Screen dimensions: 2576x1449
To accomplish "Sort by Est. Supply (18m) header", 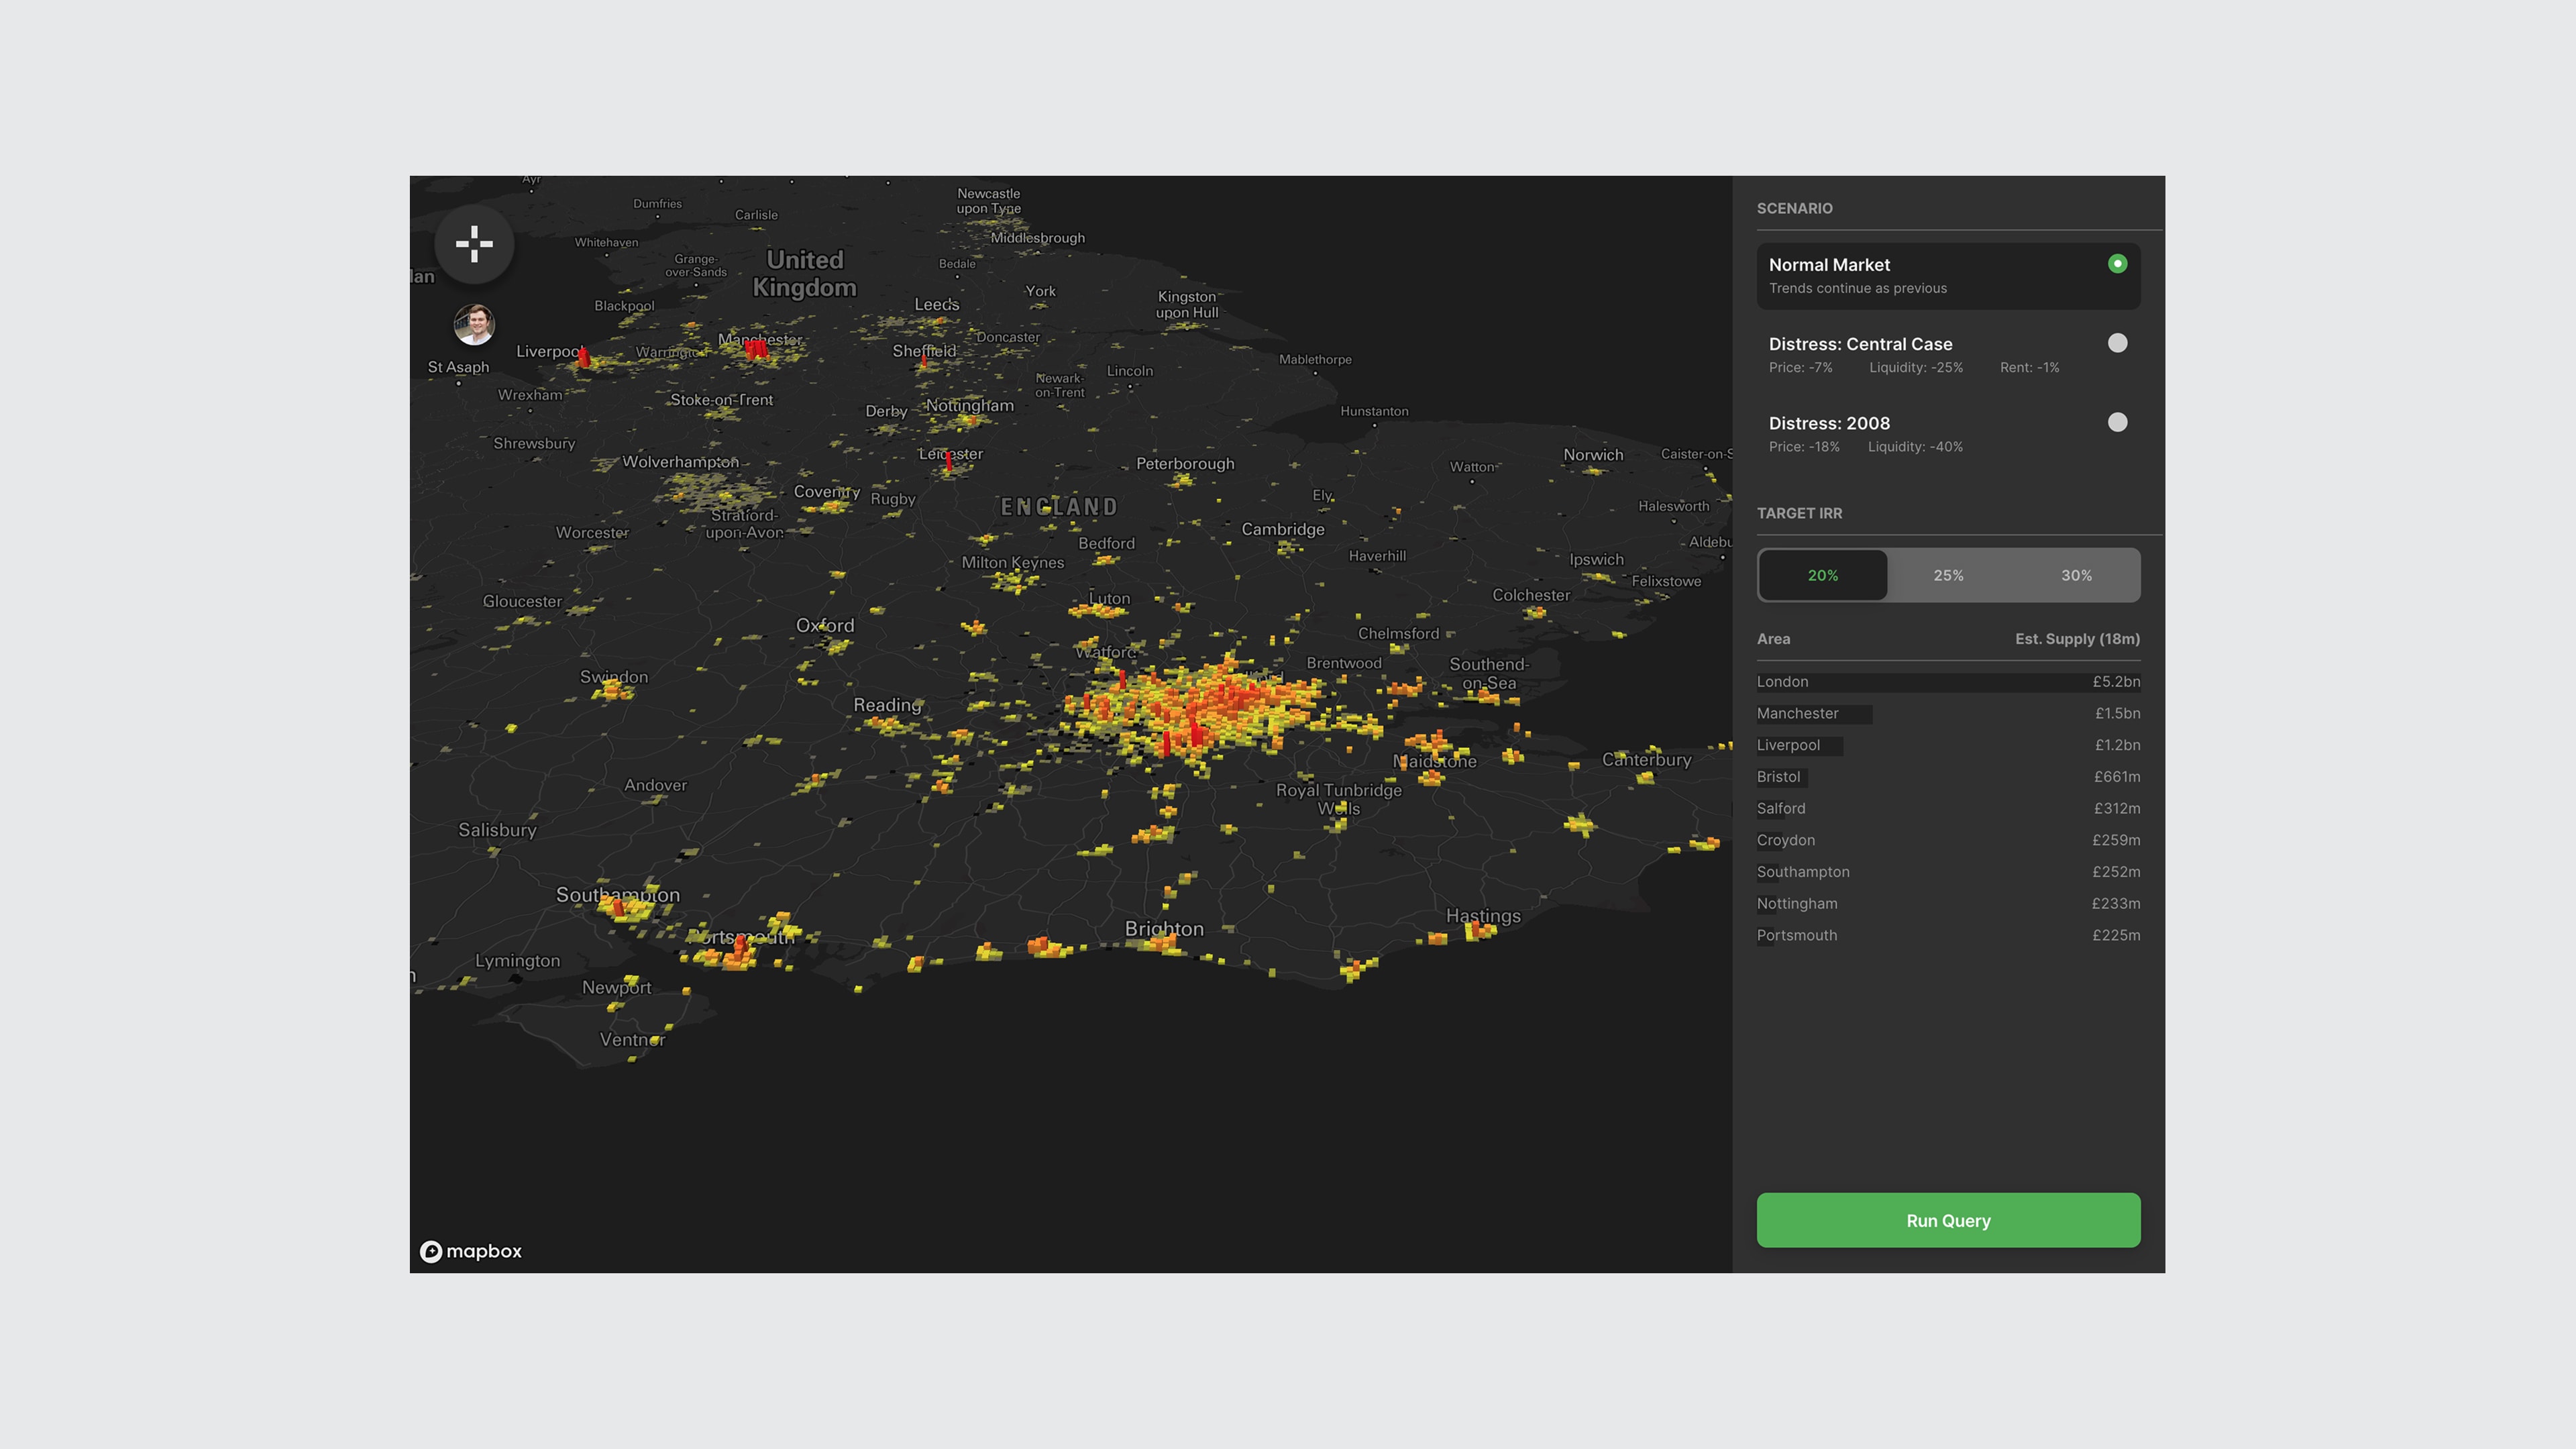I will click(2077, 639).
